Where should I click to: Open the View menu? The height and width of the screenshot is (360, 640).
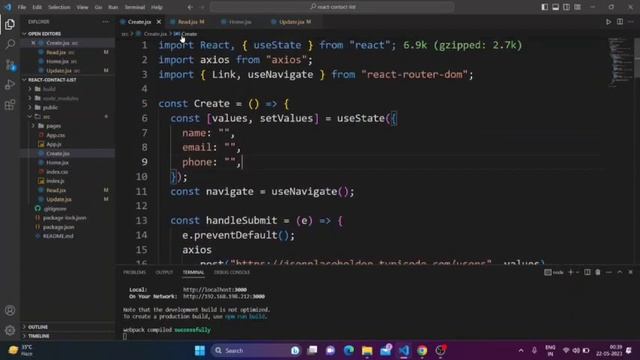coord(82,7)
